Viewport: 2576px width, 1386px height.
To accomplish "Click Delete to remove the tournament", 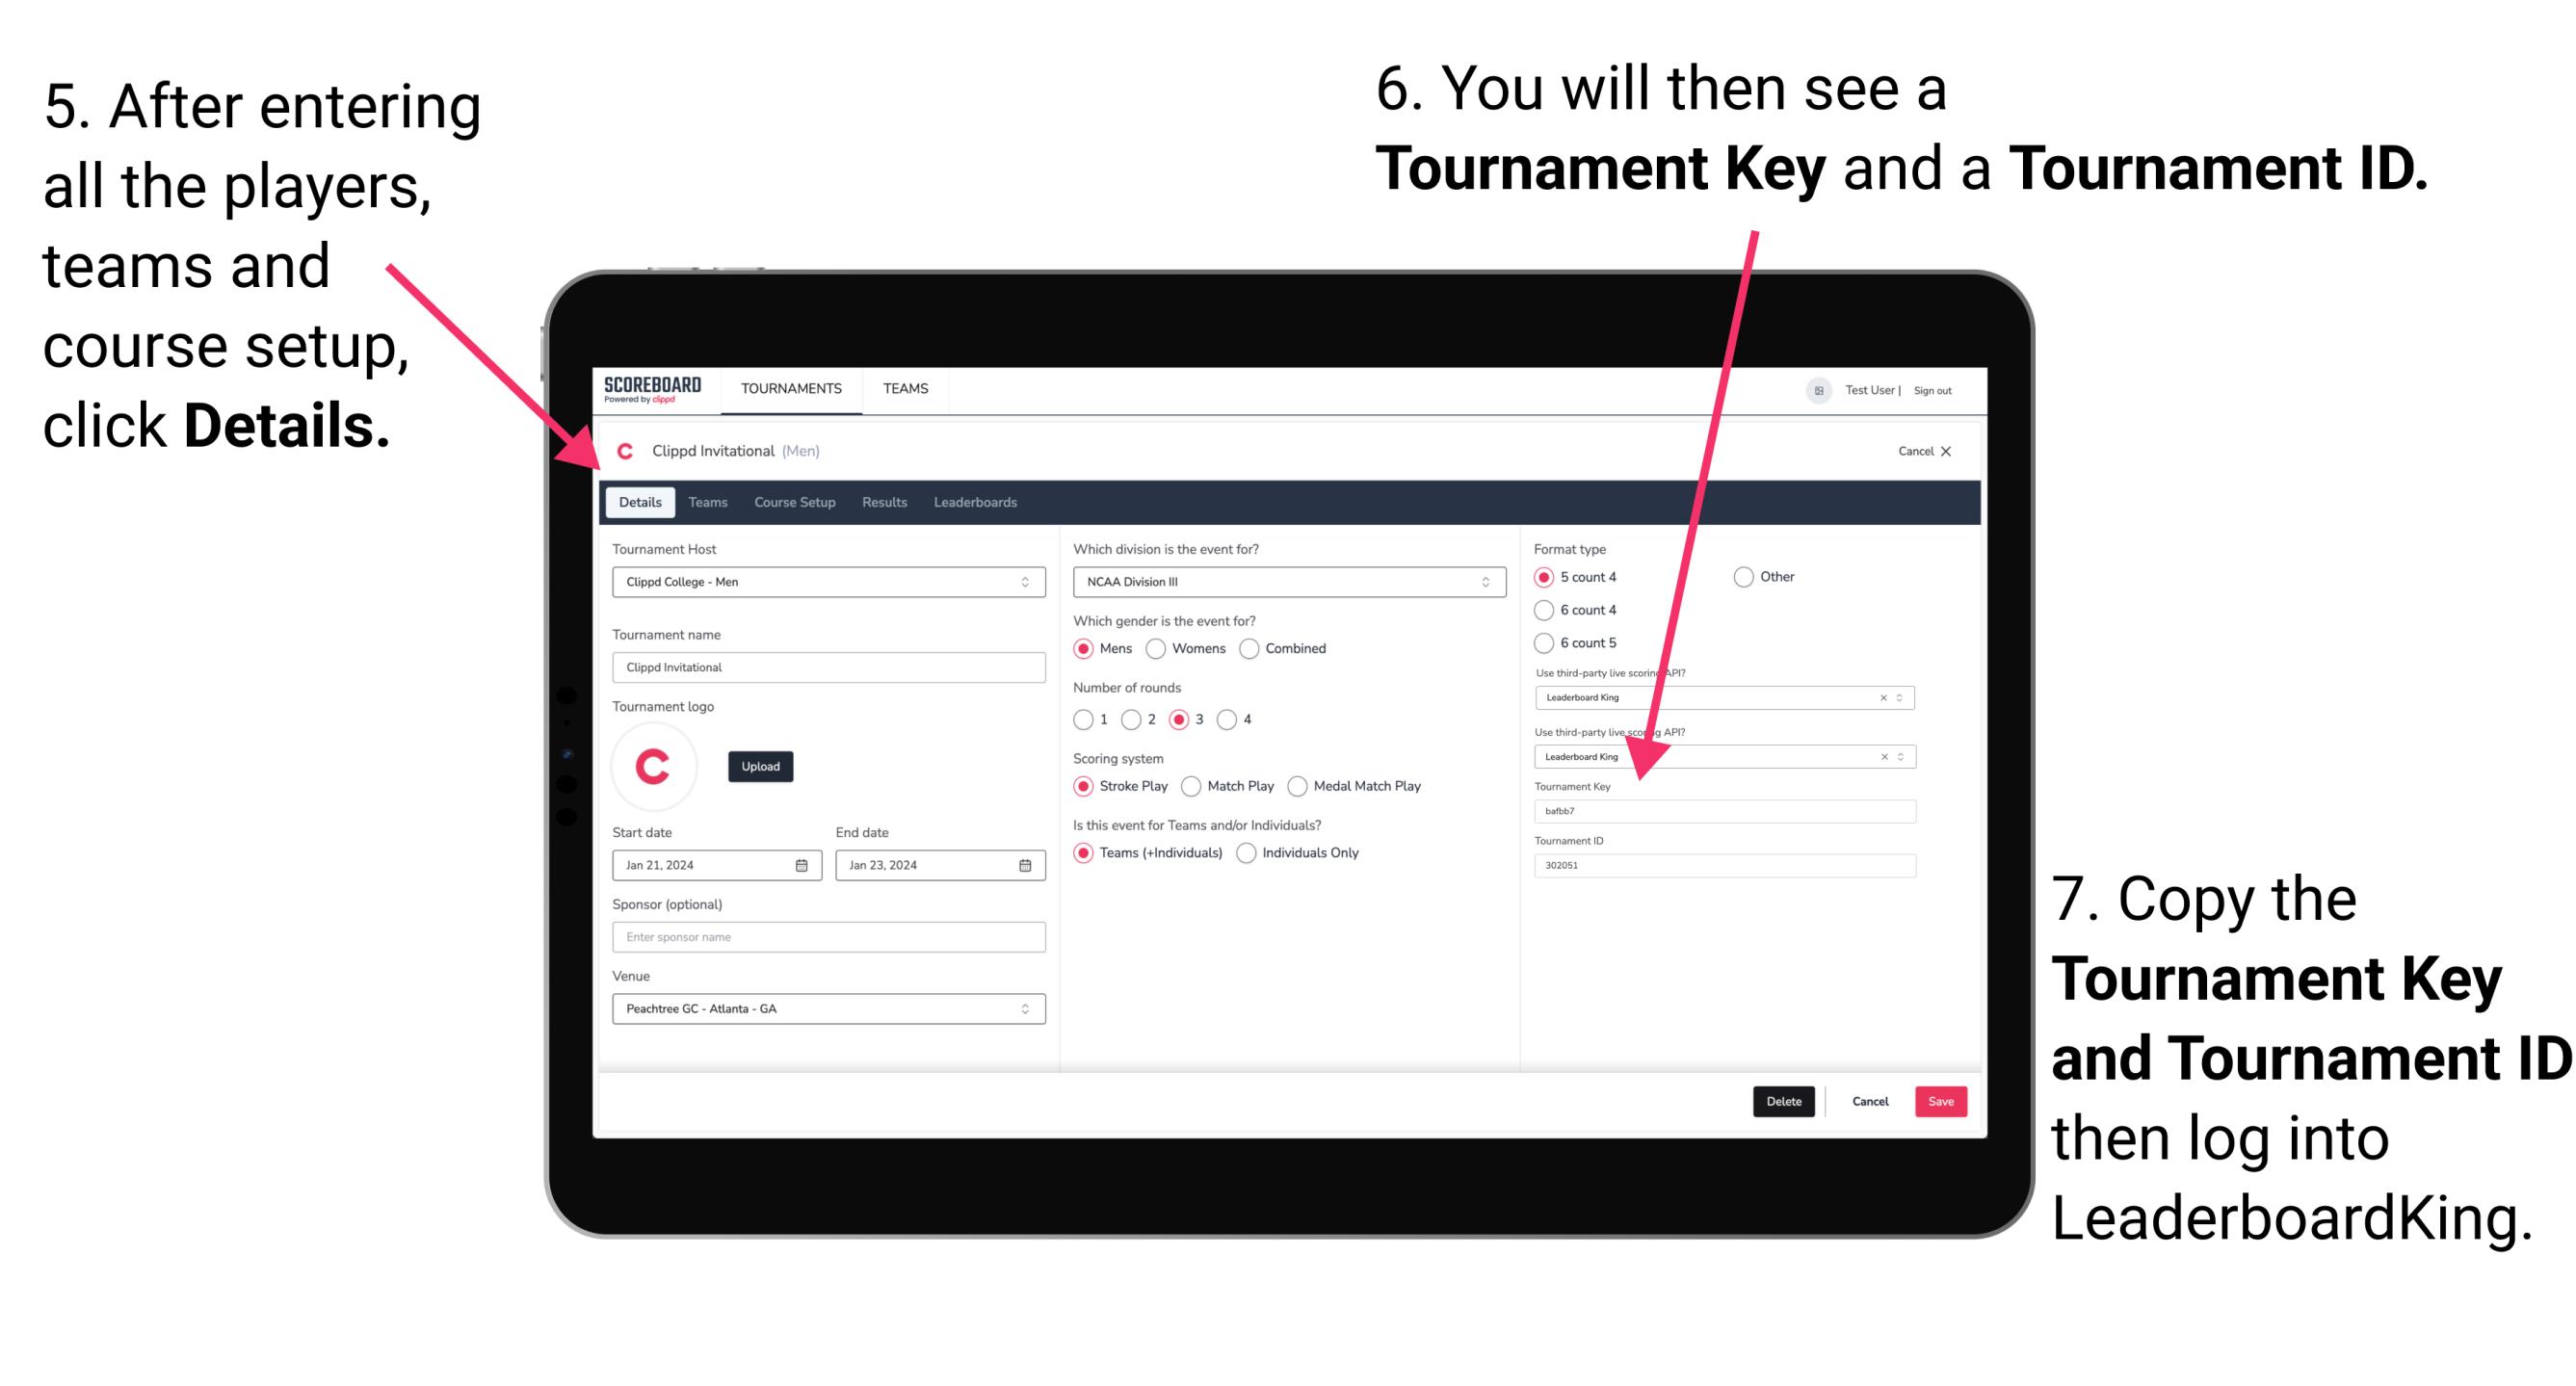I will tap(1784, 1101).
